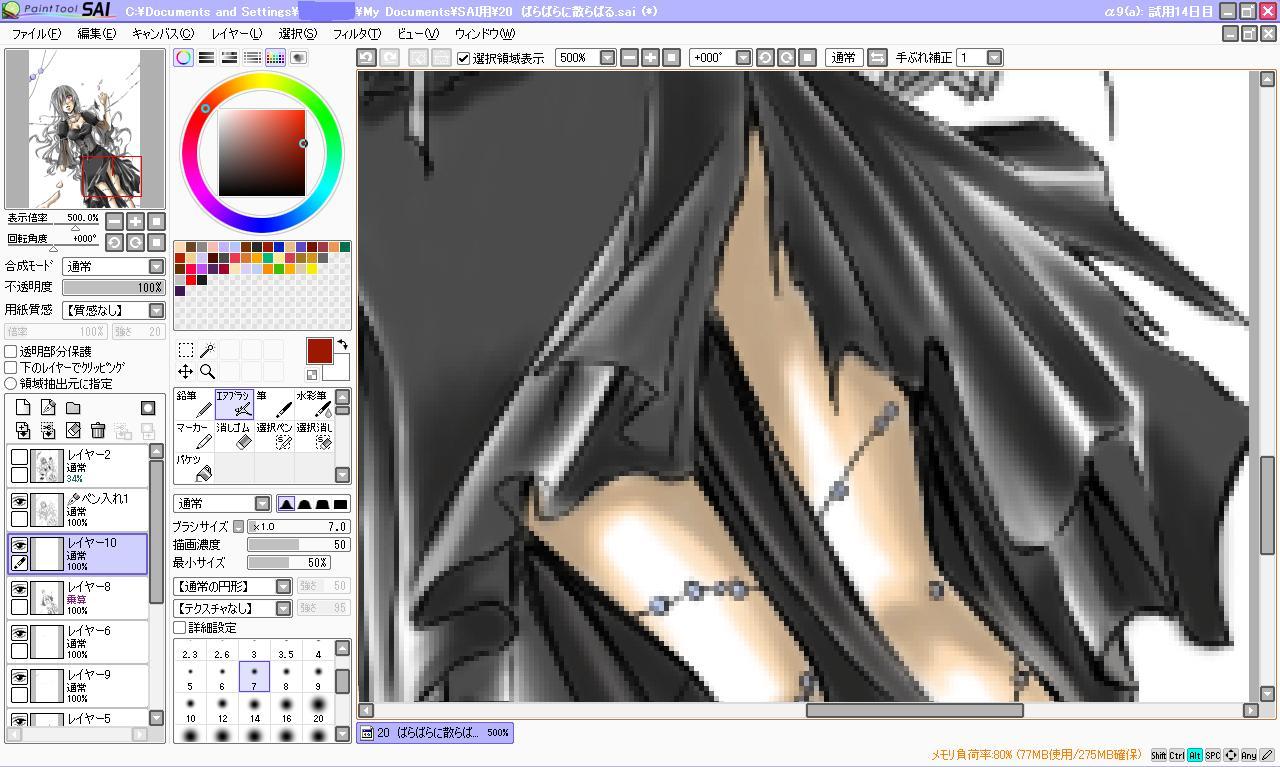The image size is (1280, 767).
Task: Select the レイヤー8 layer row
Action: tap(79, 598)
